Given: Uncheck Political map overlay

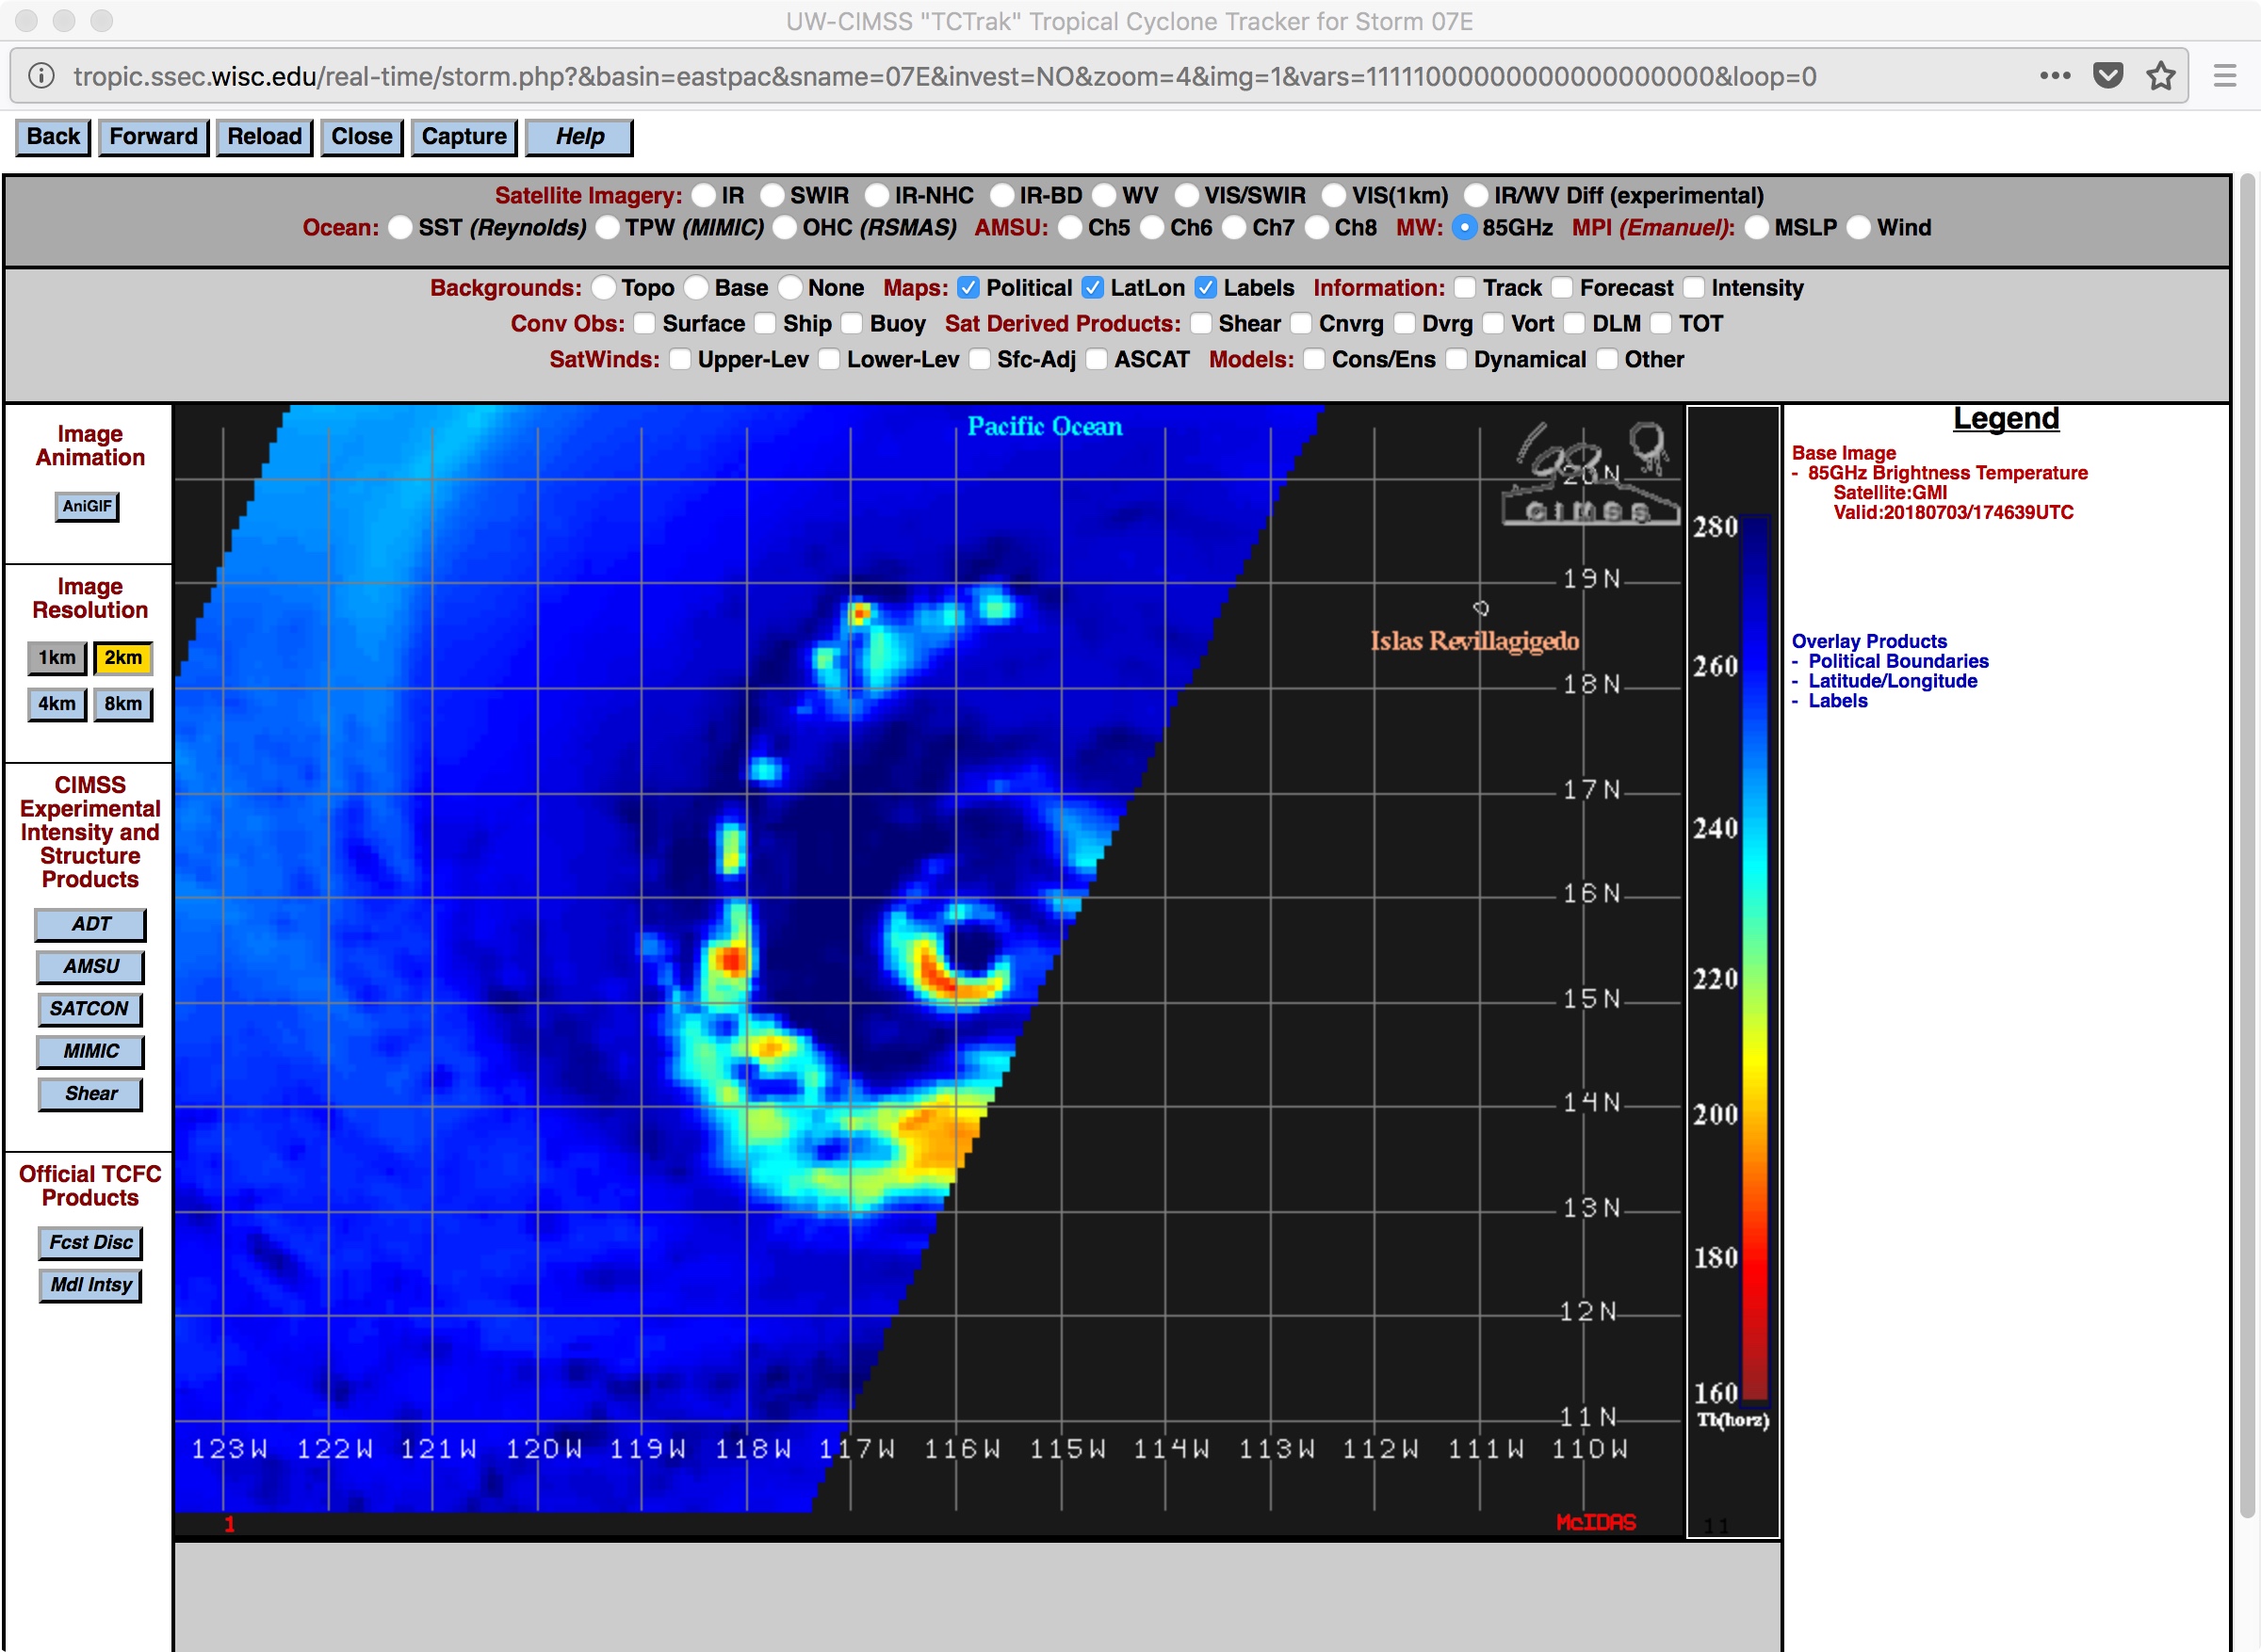Looking at the screenshot, I should coord(968,288).
